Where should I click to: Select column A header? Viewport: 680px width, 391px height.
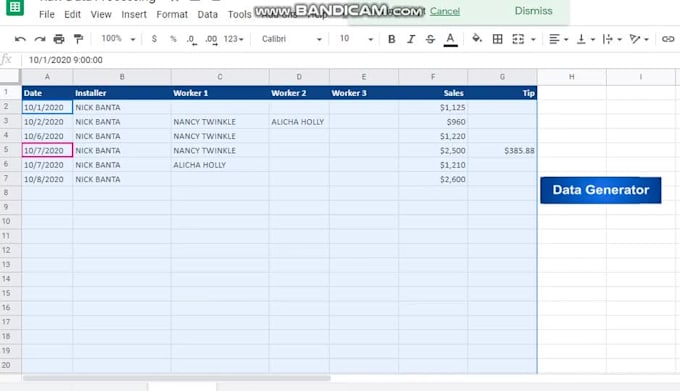point(47,77)
